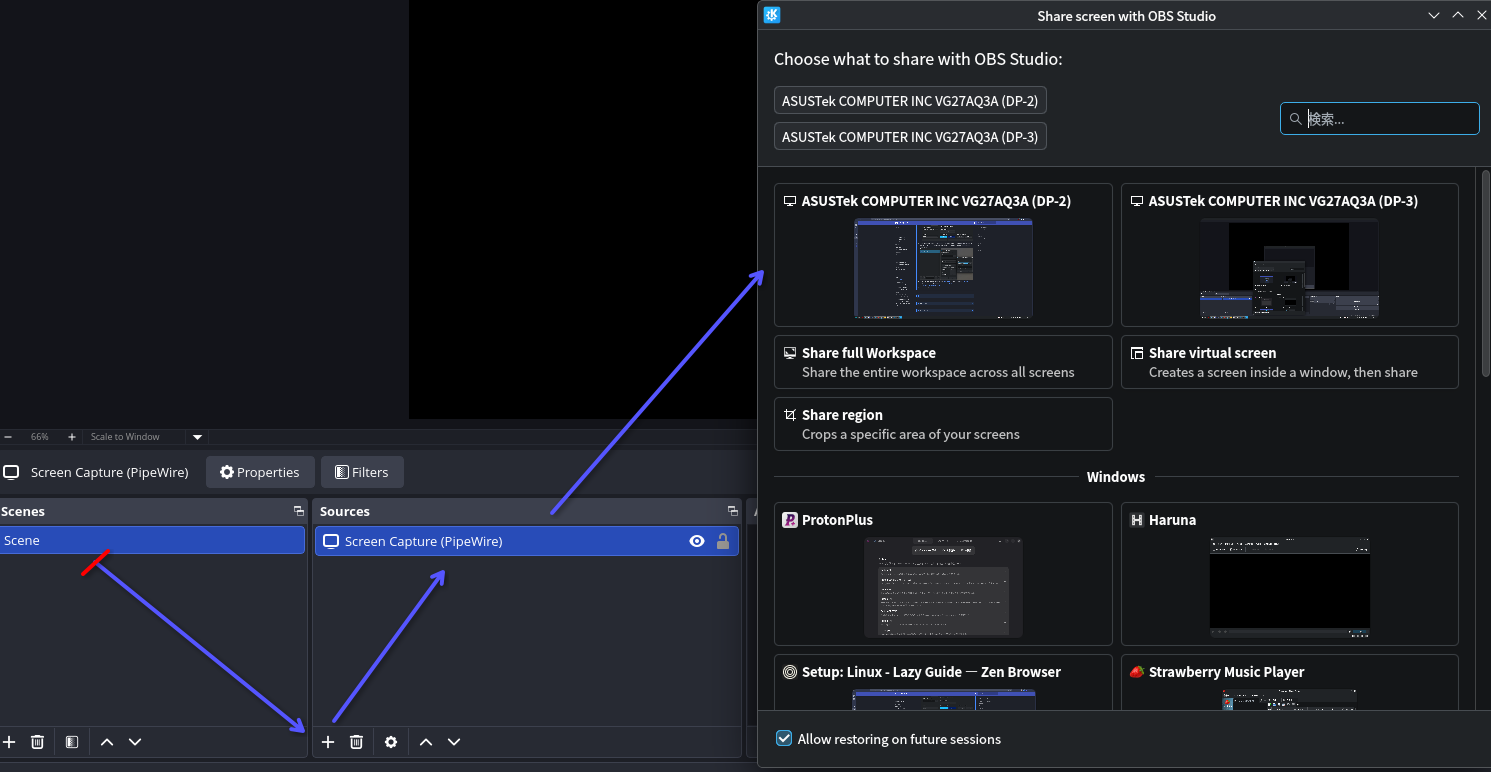Viewport: 1491px width, 772px height.
Task: Undock the Scenes panel via float icon
Action: [298, 511]
